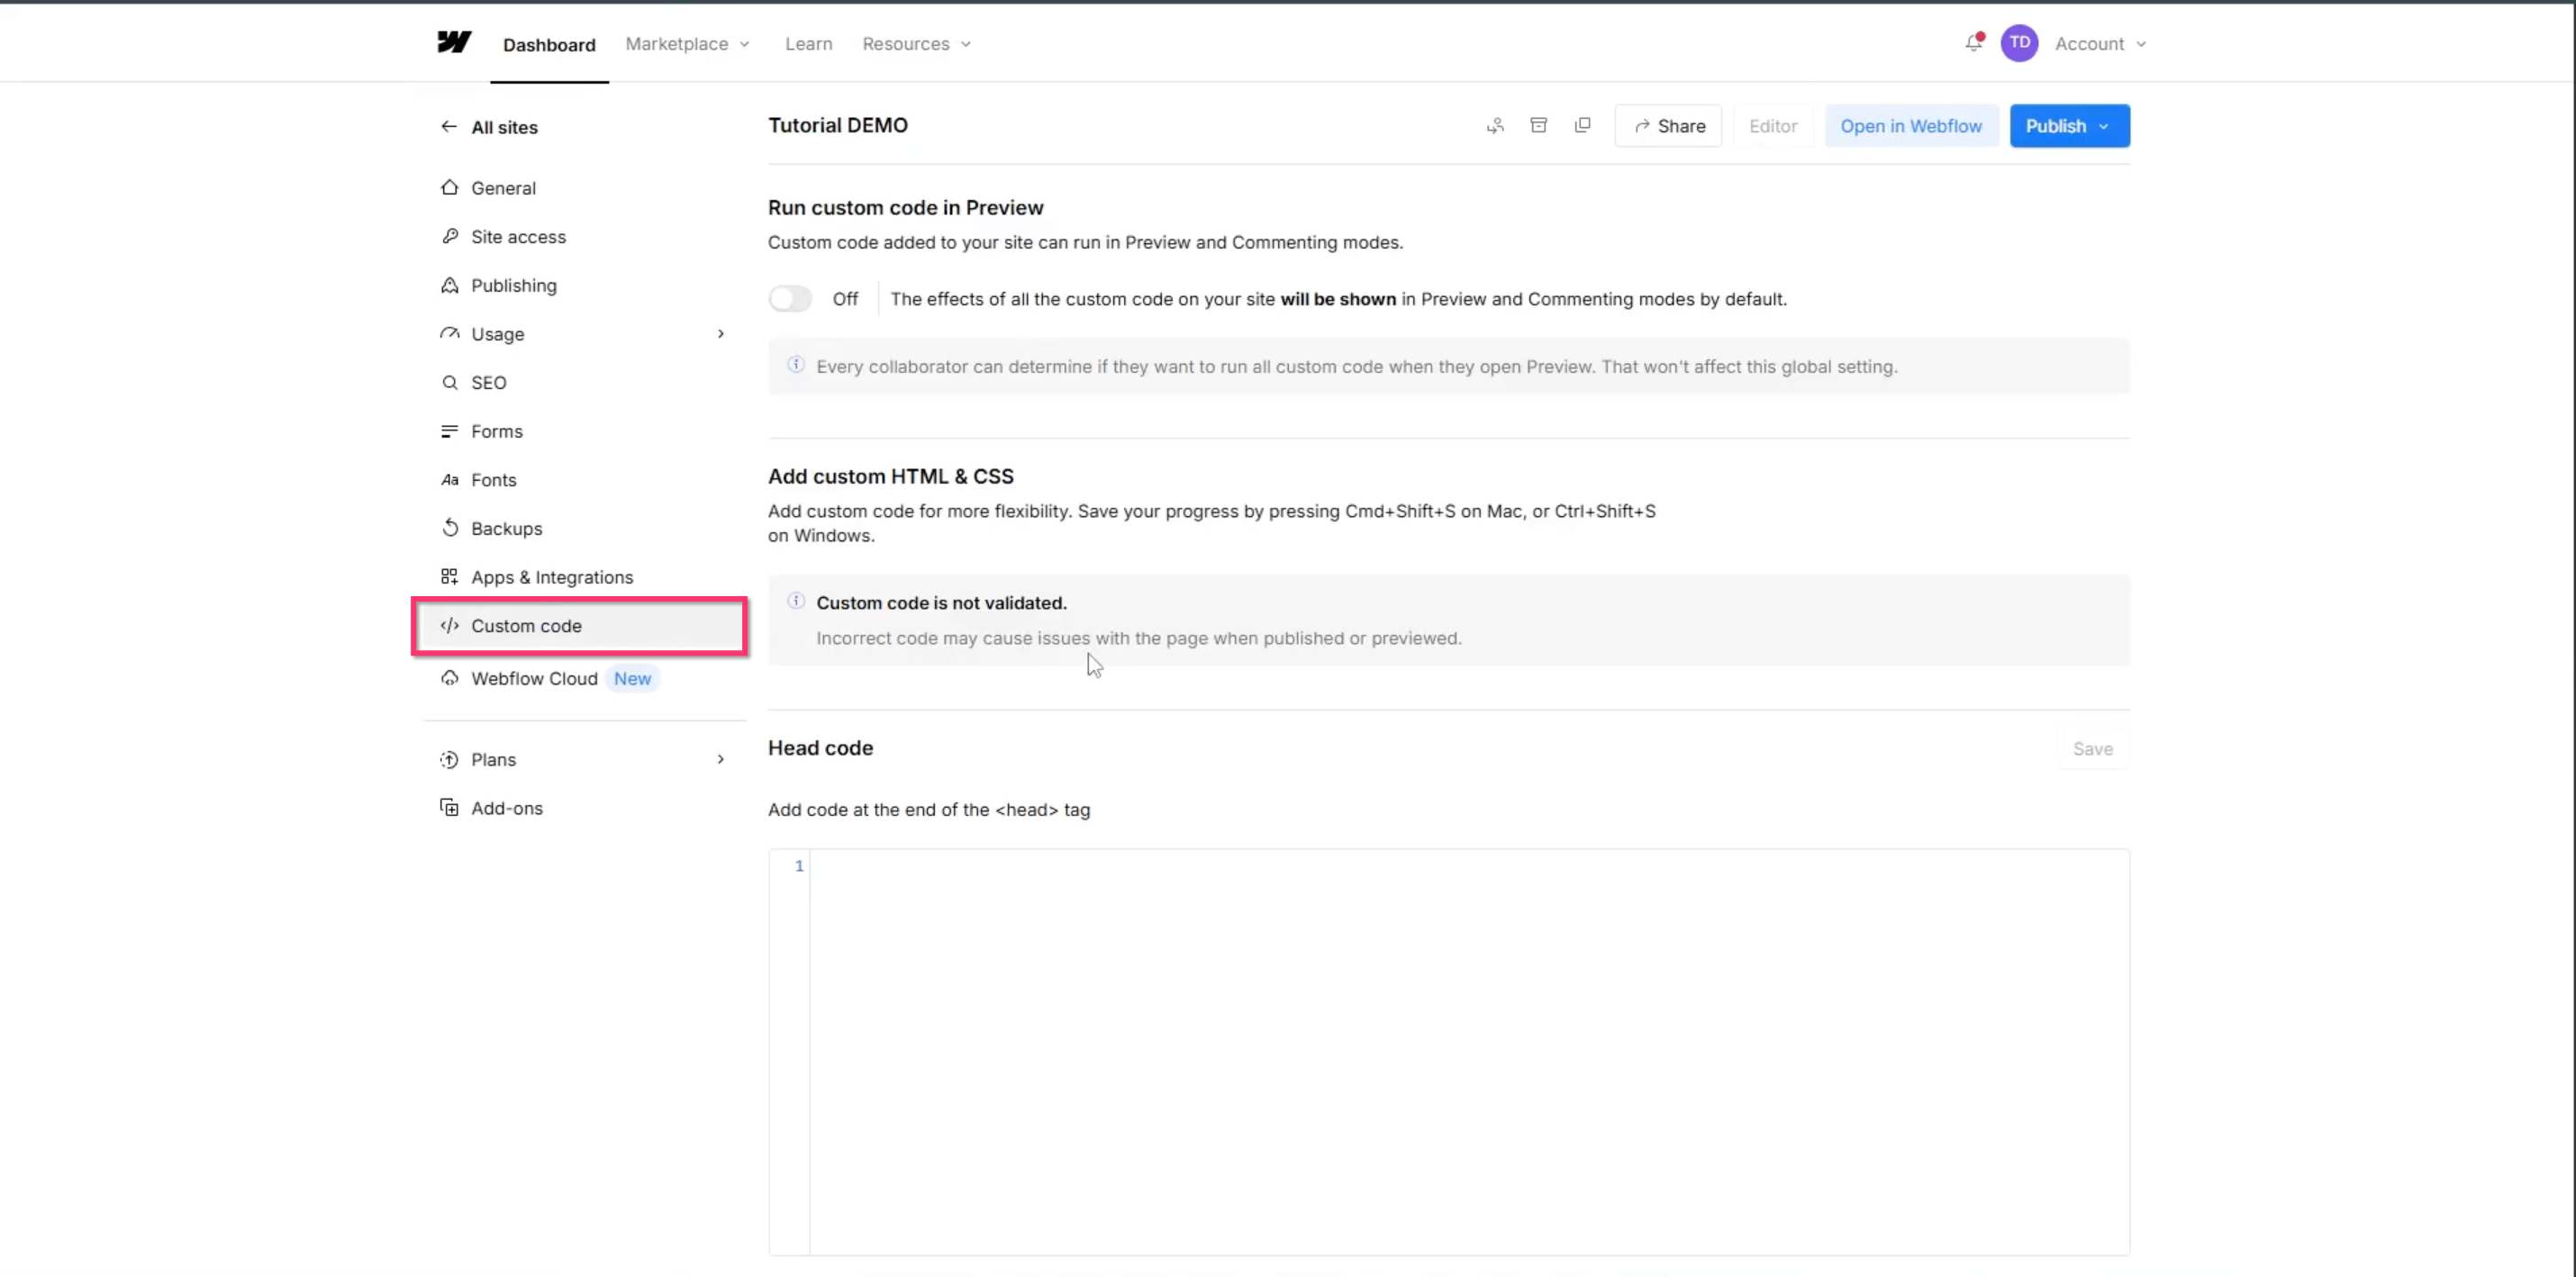Select Apps & Integrations in sidebar

pyautogui.click(x=552, y=577)
